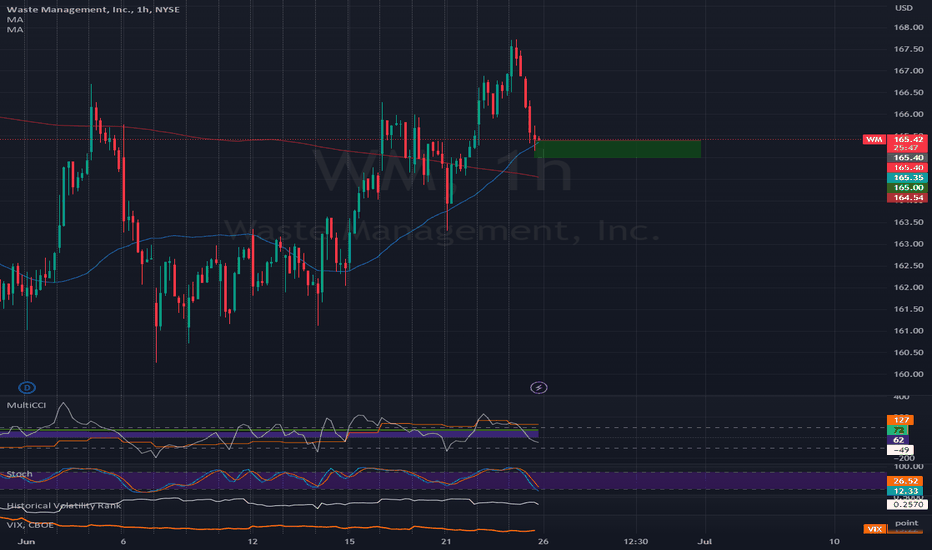Click the 162.50 price axis label

pyautogui.click(x=909, y=266)
